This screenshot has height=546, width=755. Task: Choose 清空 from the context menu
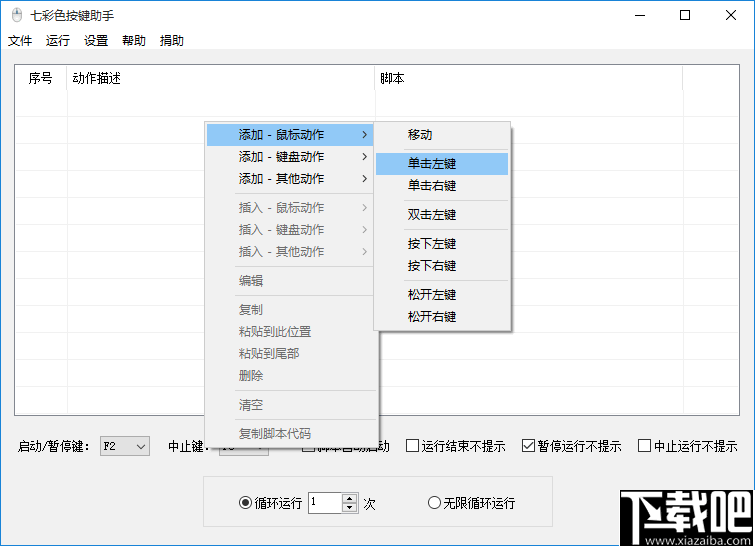pyautogui.click(x=290, y=405)
